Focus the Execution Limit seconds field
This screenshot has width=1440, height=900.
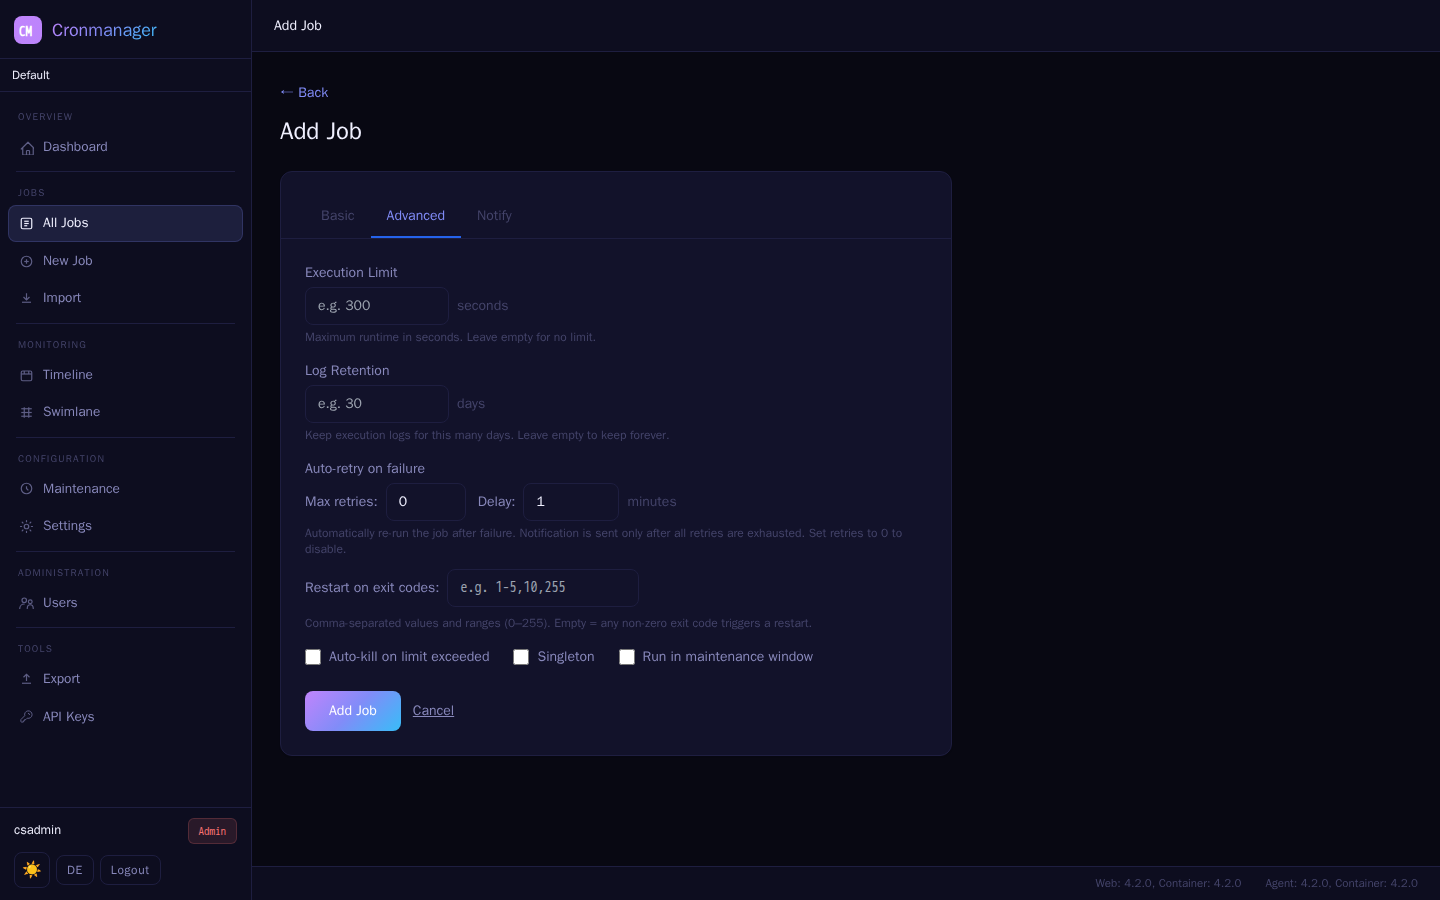[x=377, y=306]
